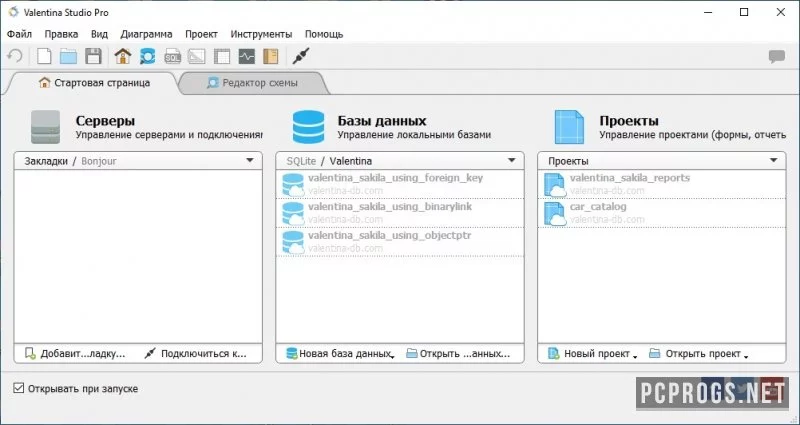Open the Вид menu

click(99, 34)
